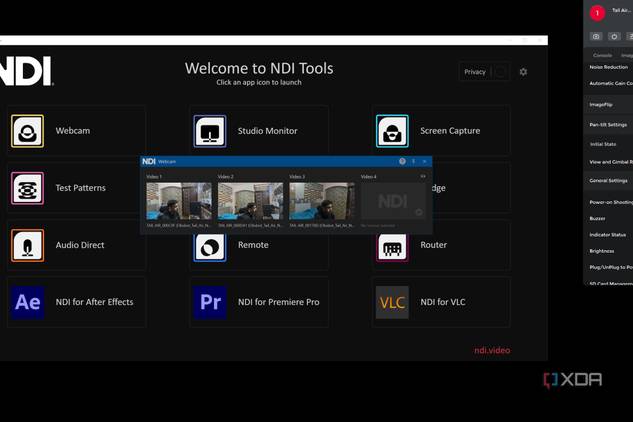Click Audio Direct label text
This screenshot has width=633, height=422.
click(80, 245)
